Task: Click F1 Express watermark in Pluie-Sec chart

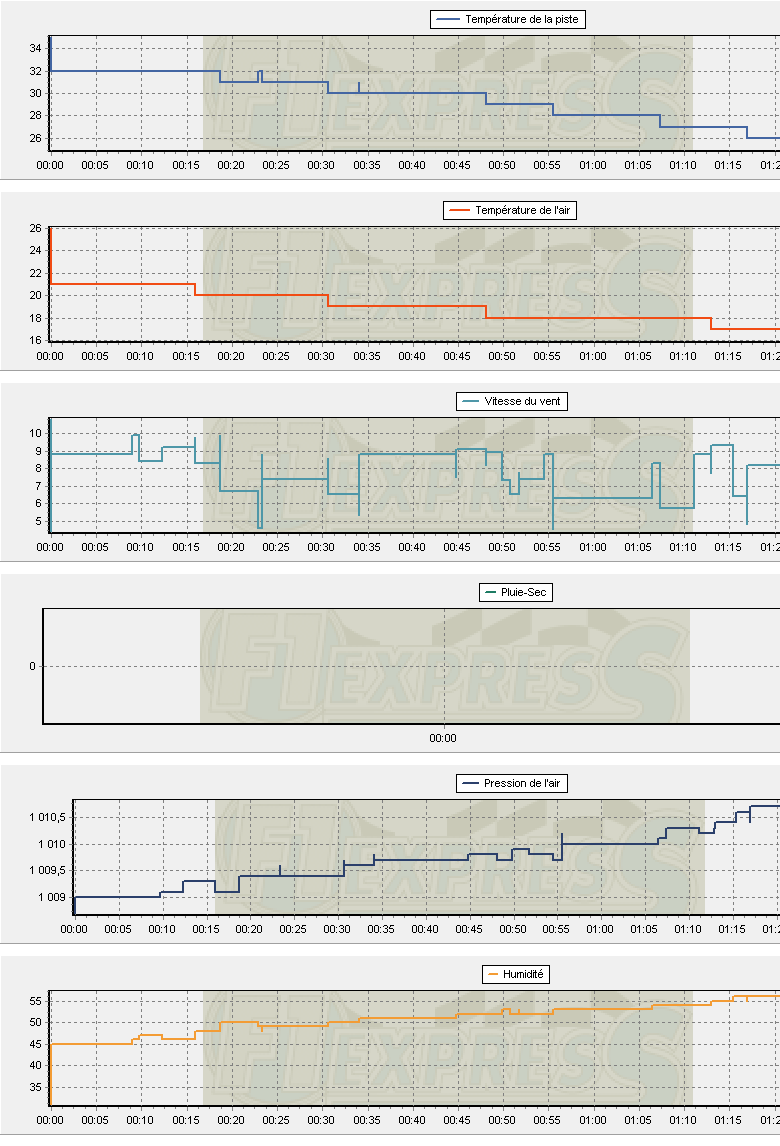Action: [x=445, y=666]
